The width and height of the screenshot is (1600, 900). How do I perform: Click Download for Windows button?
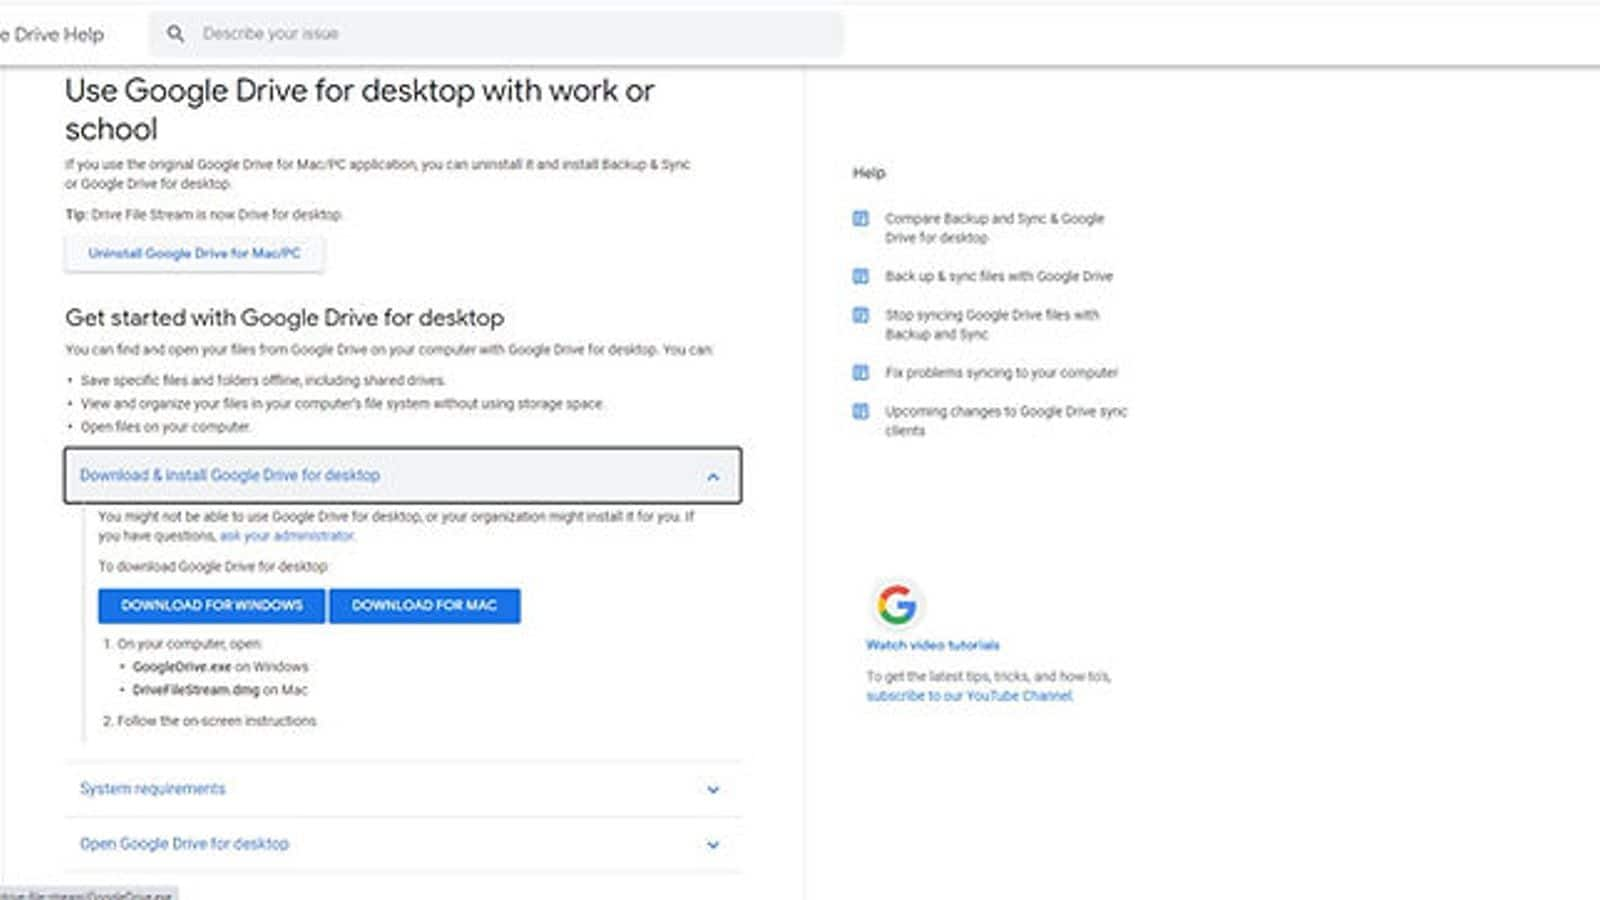[211, 606]
